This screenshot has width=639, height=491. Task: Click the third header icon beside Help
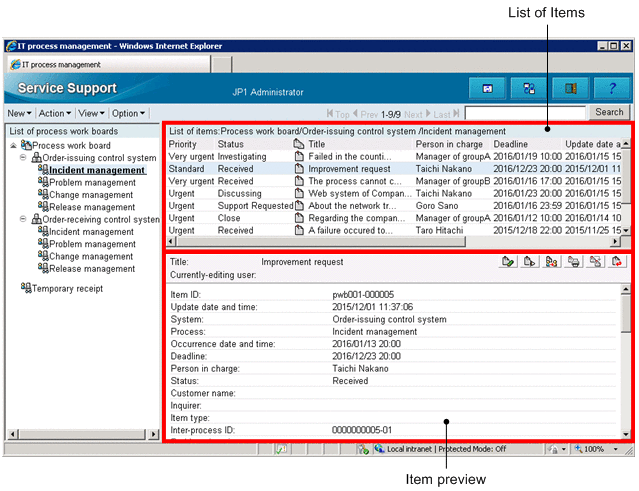(x=570, y=89)
